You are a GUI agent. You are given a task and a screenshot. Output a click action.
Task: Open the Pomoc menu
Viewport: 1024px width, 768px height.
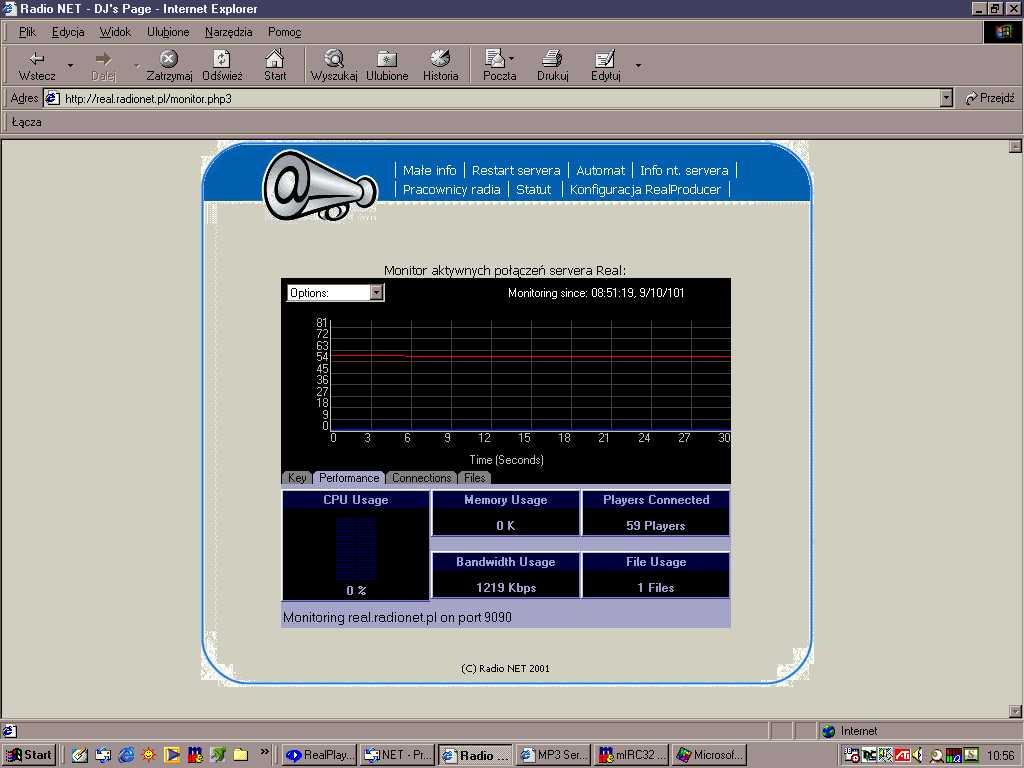284,32
